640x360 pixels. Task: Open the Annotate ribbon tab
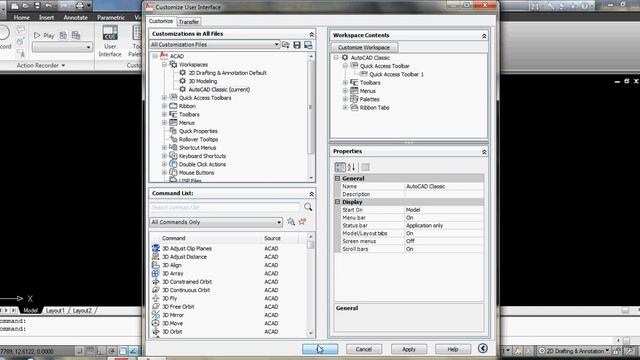[76, 18]
